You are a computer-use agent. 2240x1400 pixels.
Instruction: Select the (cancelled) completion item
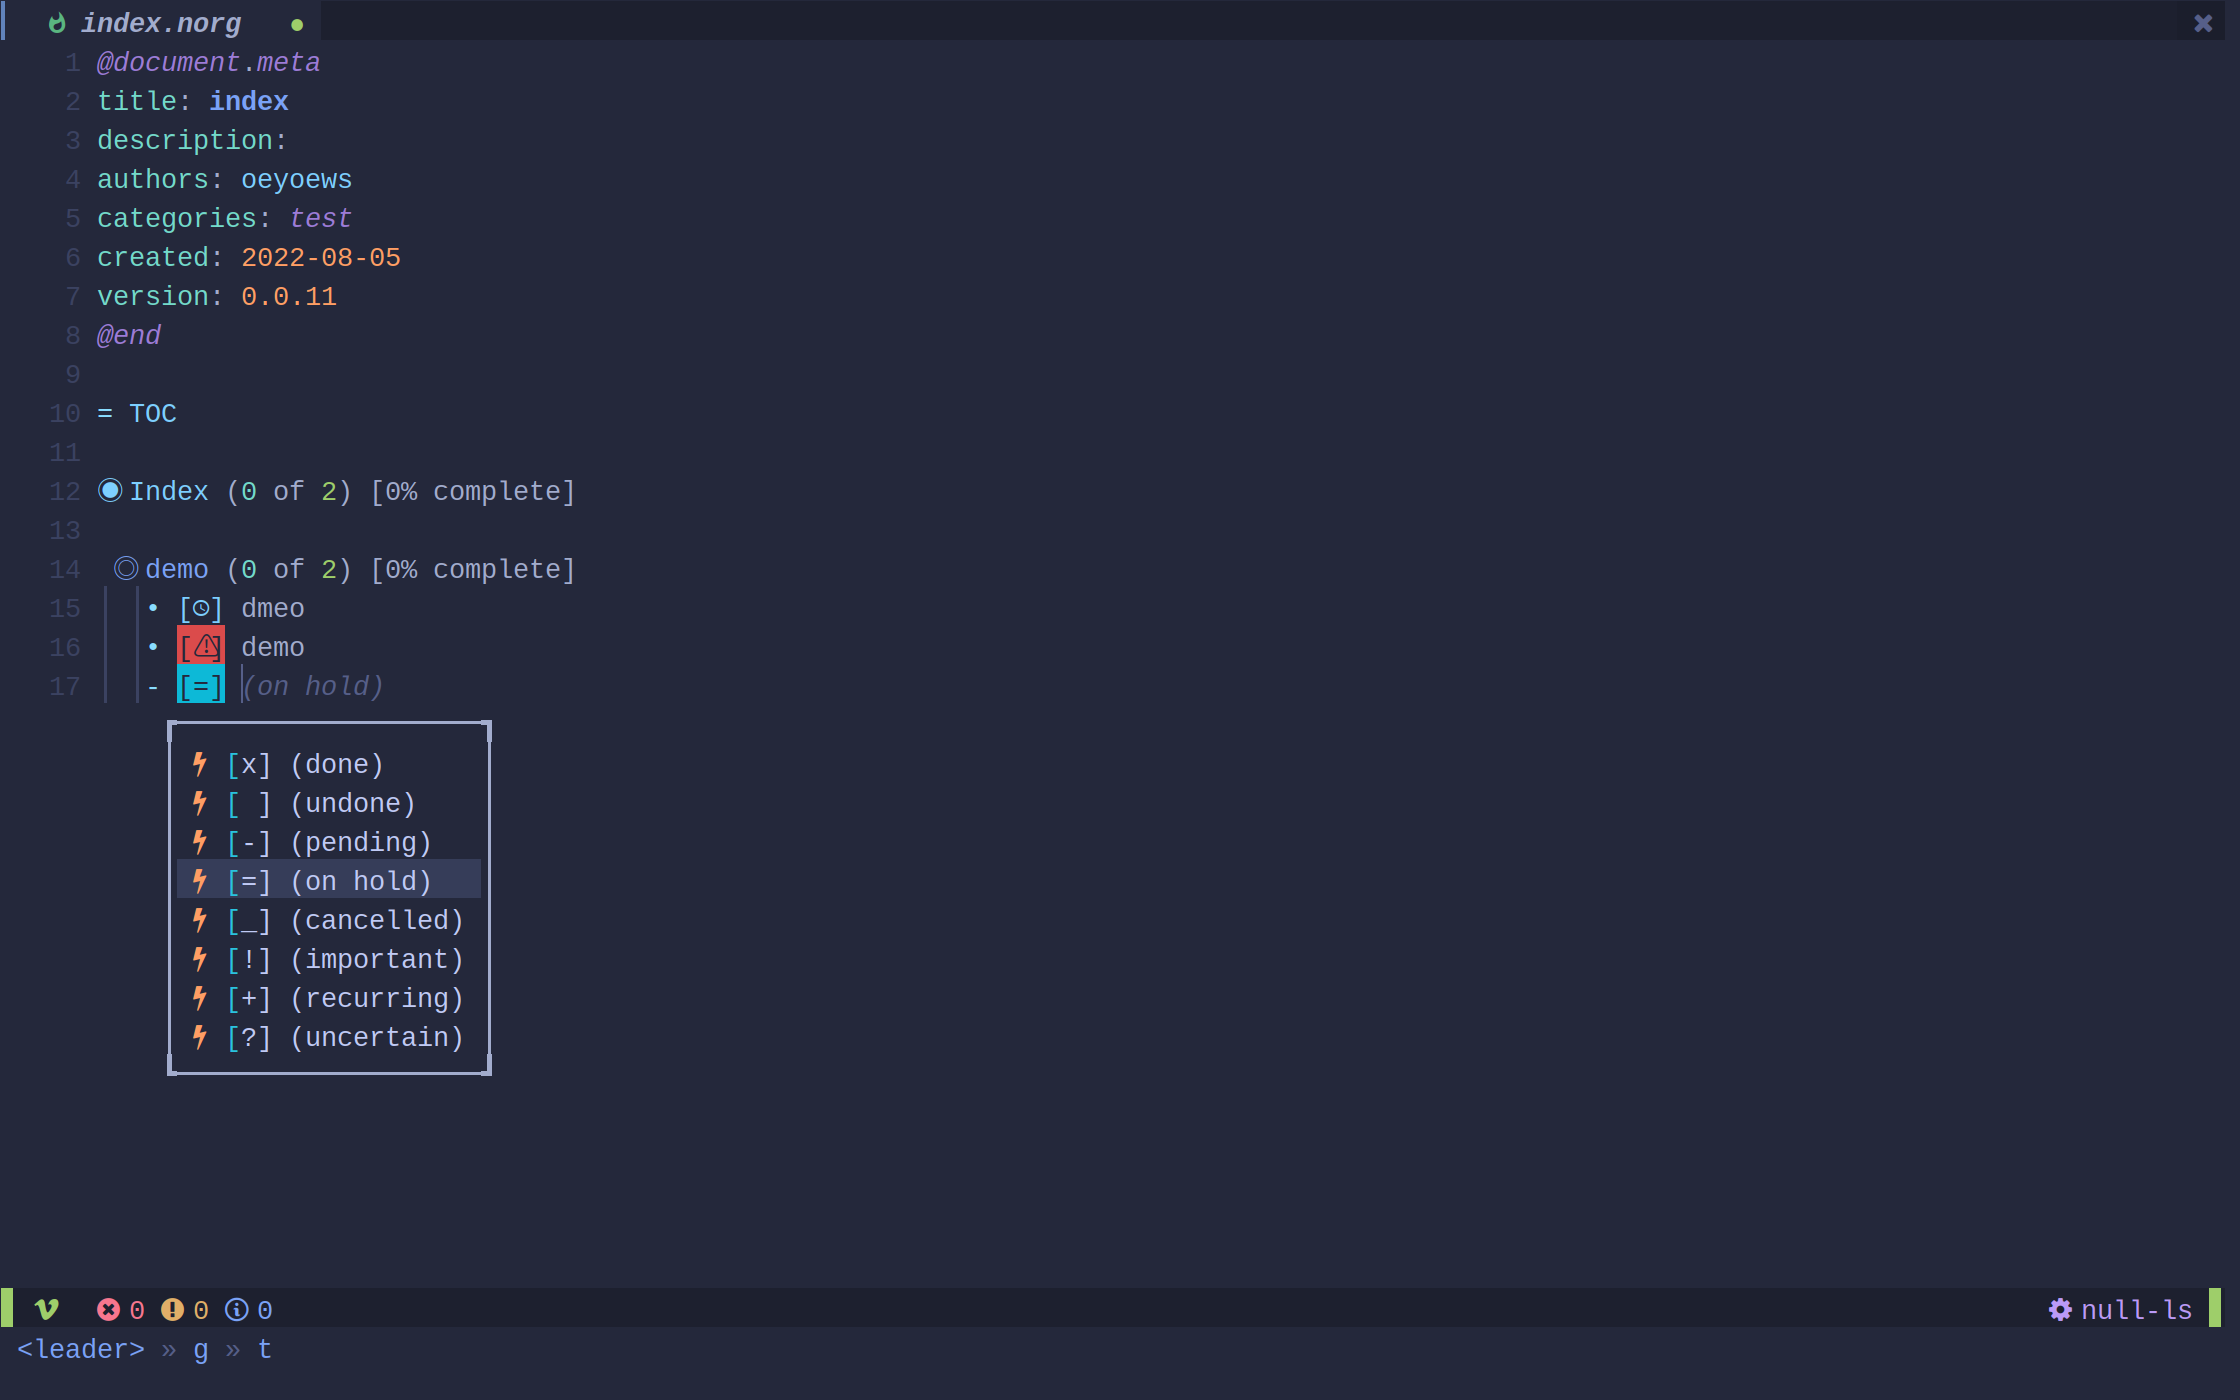pos(376,920)
